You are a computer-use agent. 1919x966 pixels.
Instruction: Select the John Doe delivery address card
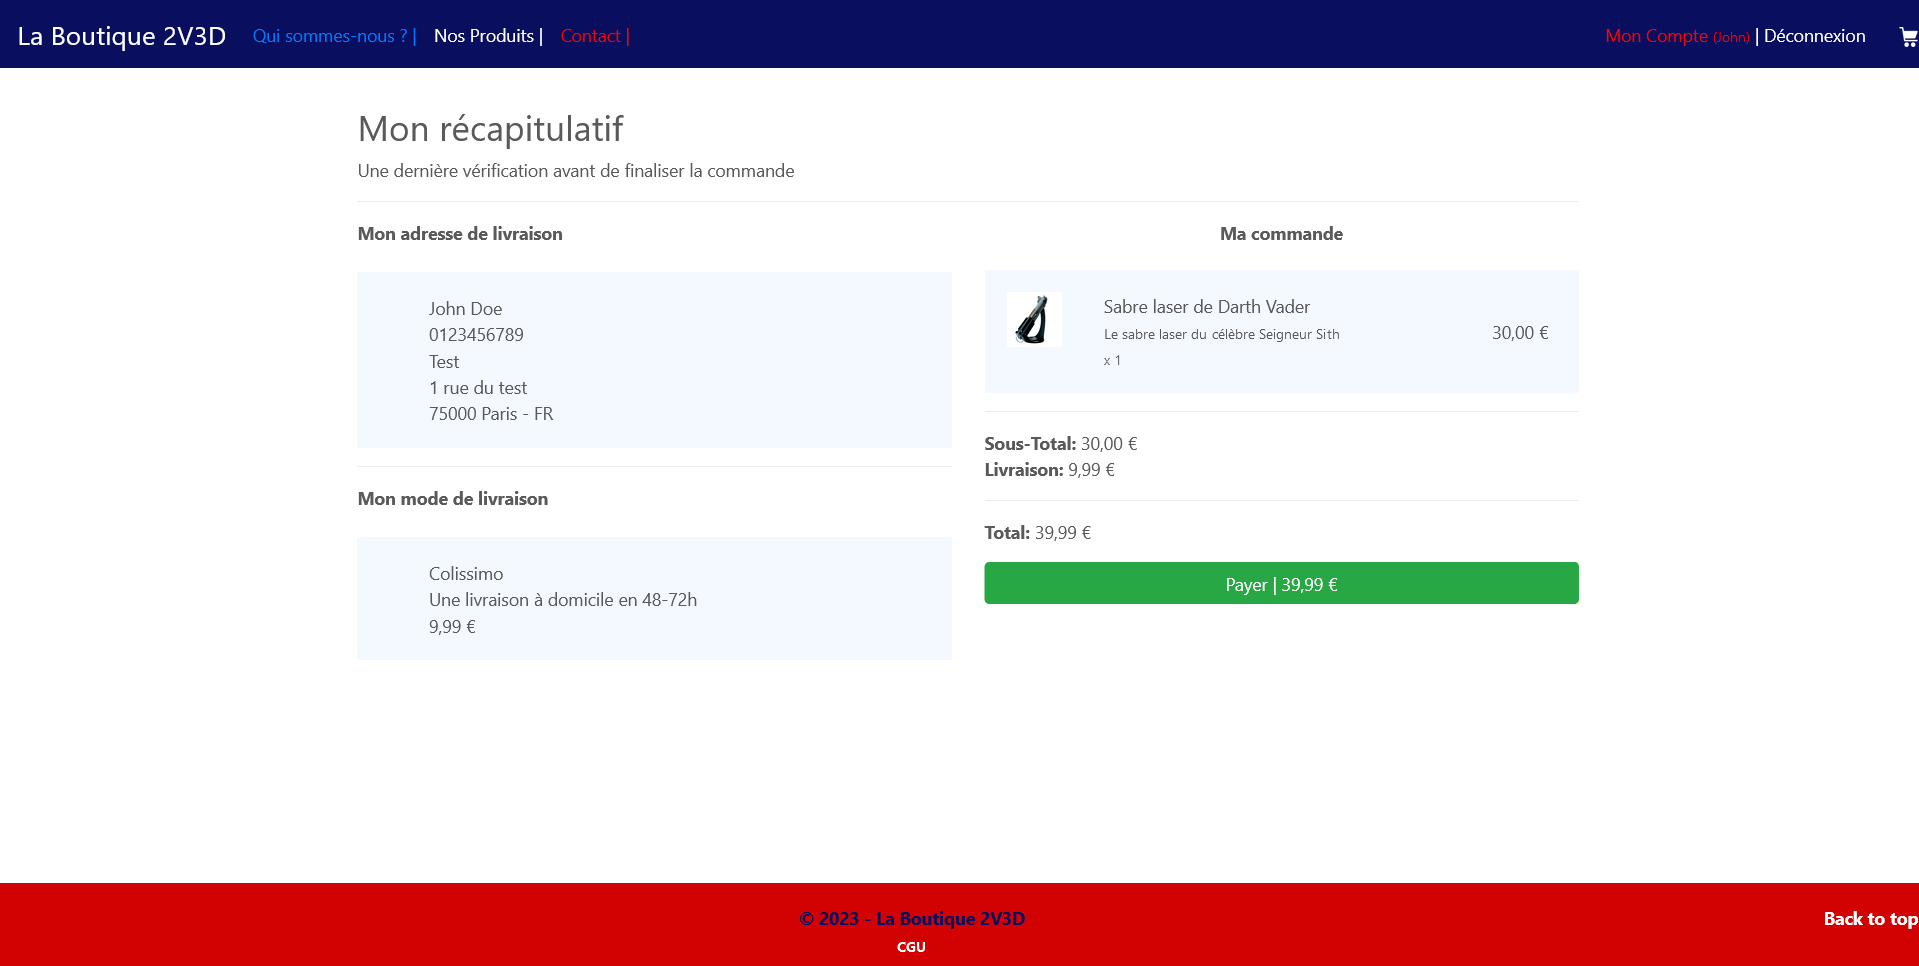(x=654, y=360)
